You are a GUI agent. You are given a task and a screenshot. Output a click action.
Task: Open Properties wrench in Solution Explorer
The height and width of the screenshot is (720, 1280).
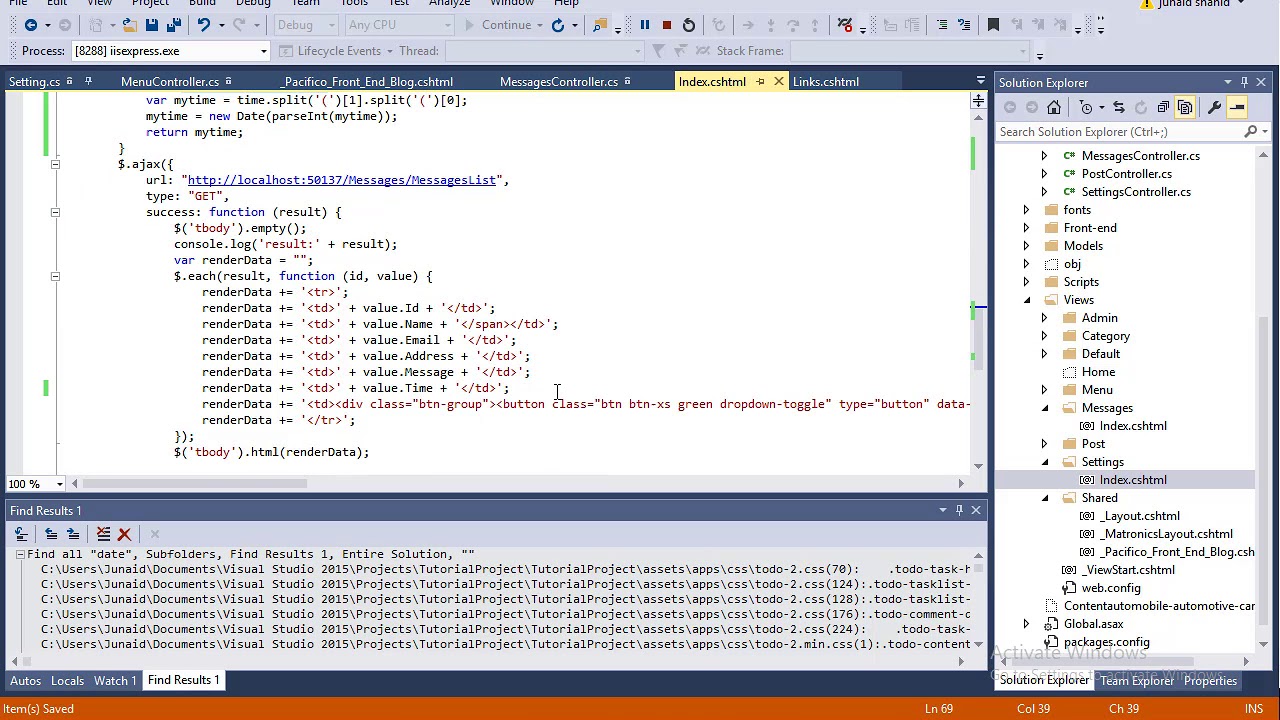pos(1214,107)
